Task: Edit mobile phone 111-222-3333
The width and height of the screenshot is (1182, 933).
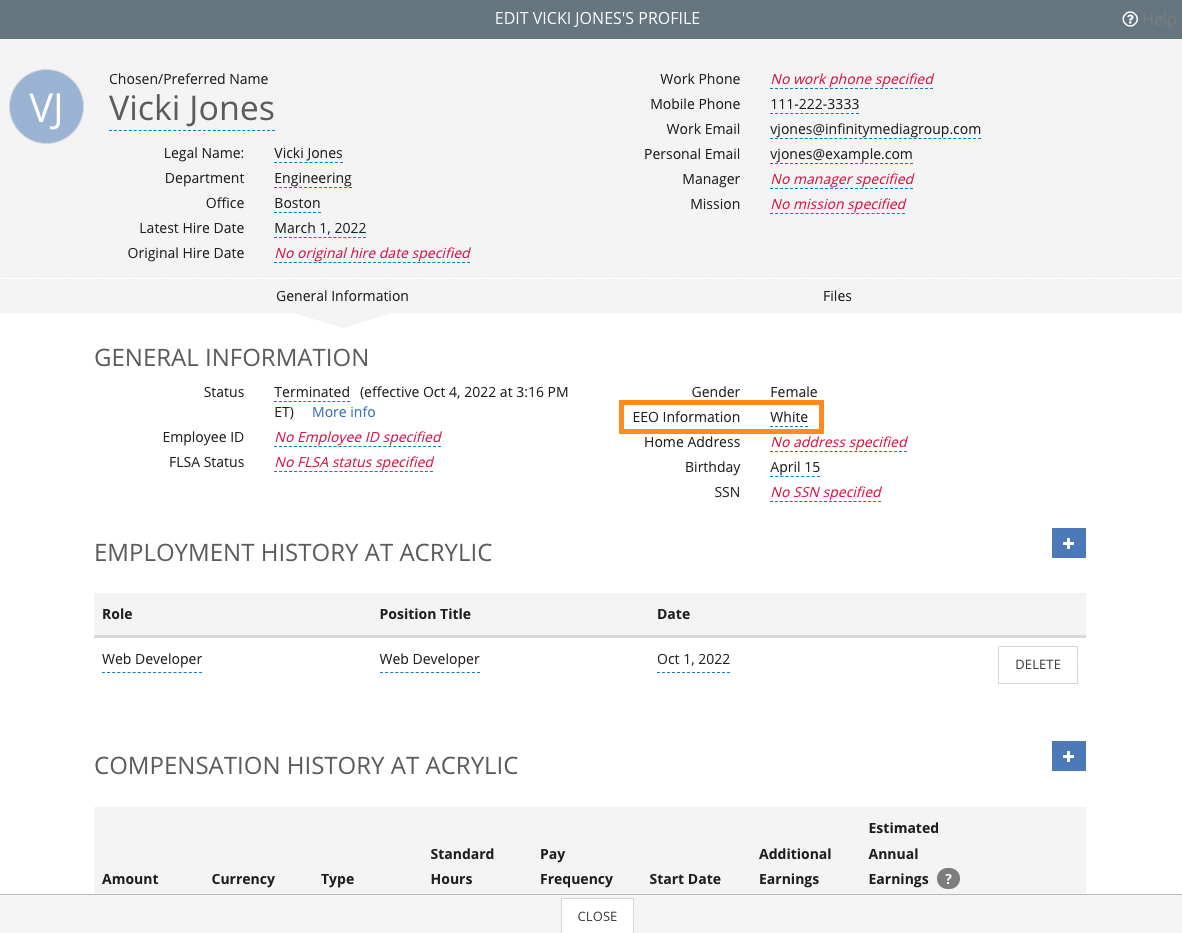Action: [x=815, y=104]
